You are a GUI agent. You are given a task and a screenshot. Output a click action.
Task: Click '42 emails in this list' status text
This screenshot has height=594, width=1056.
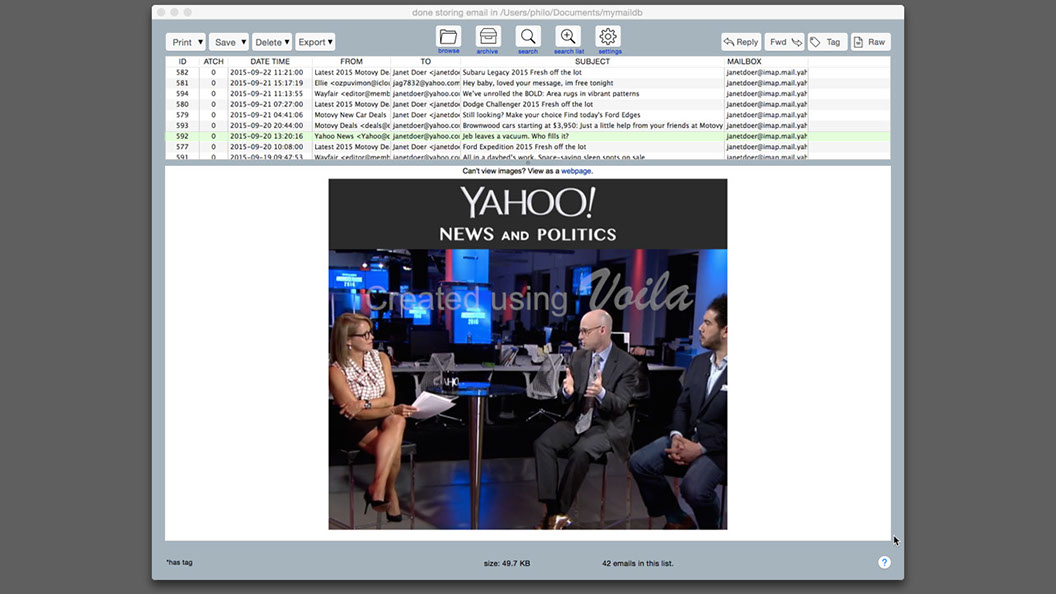coord(638,563)
